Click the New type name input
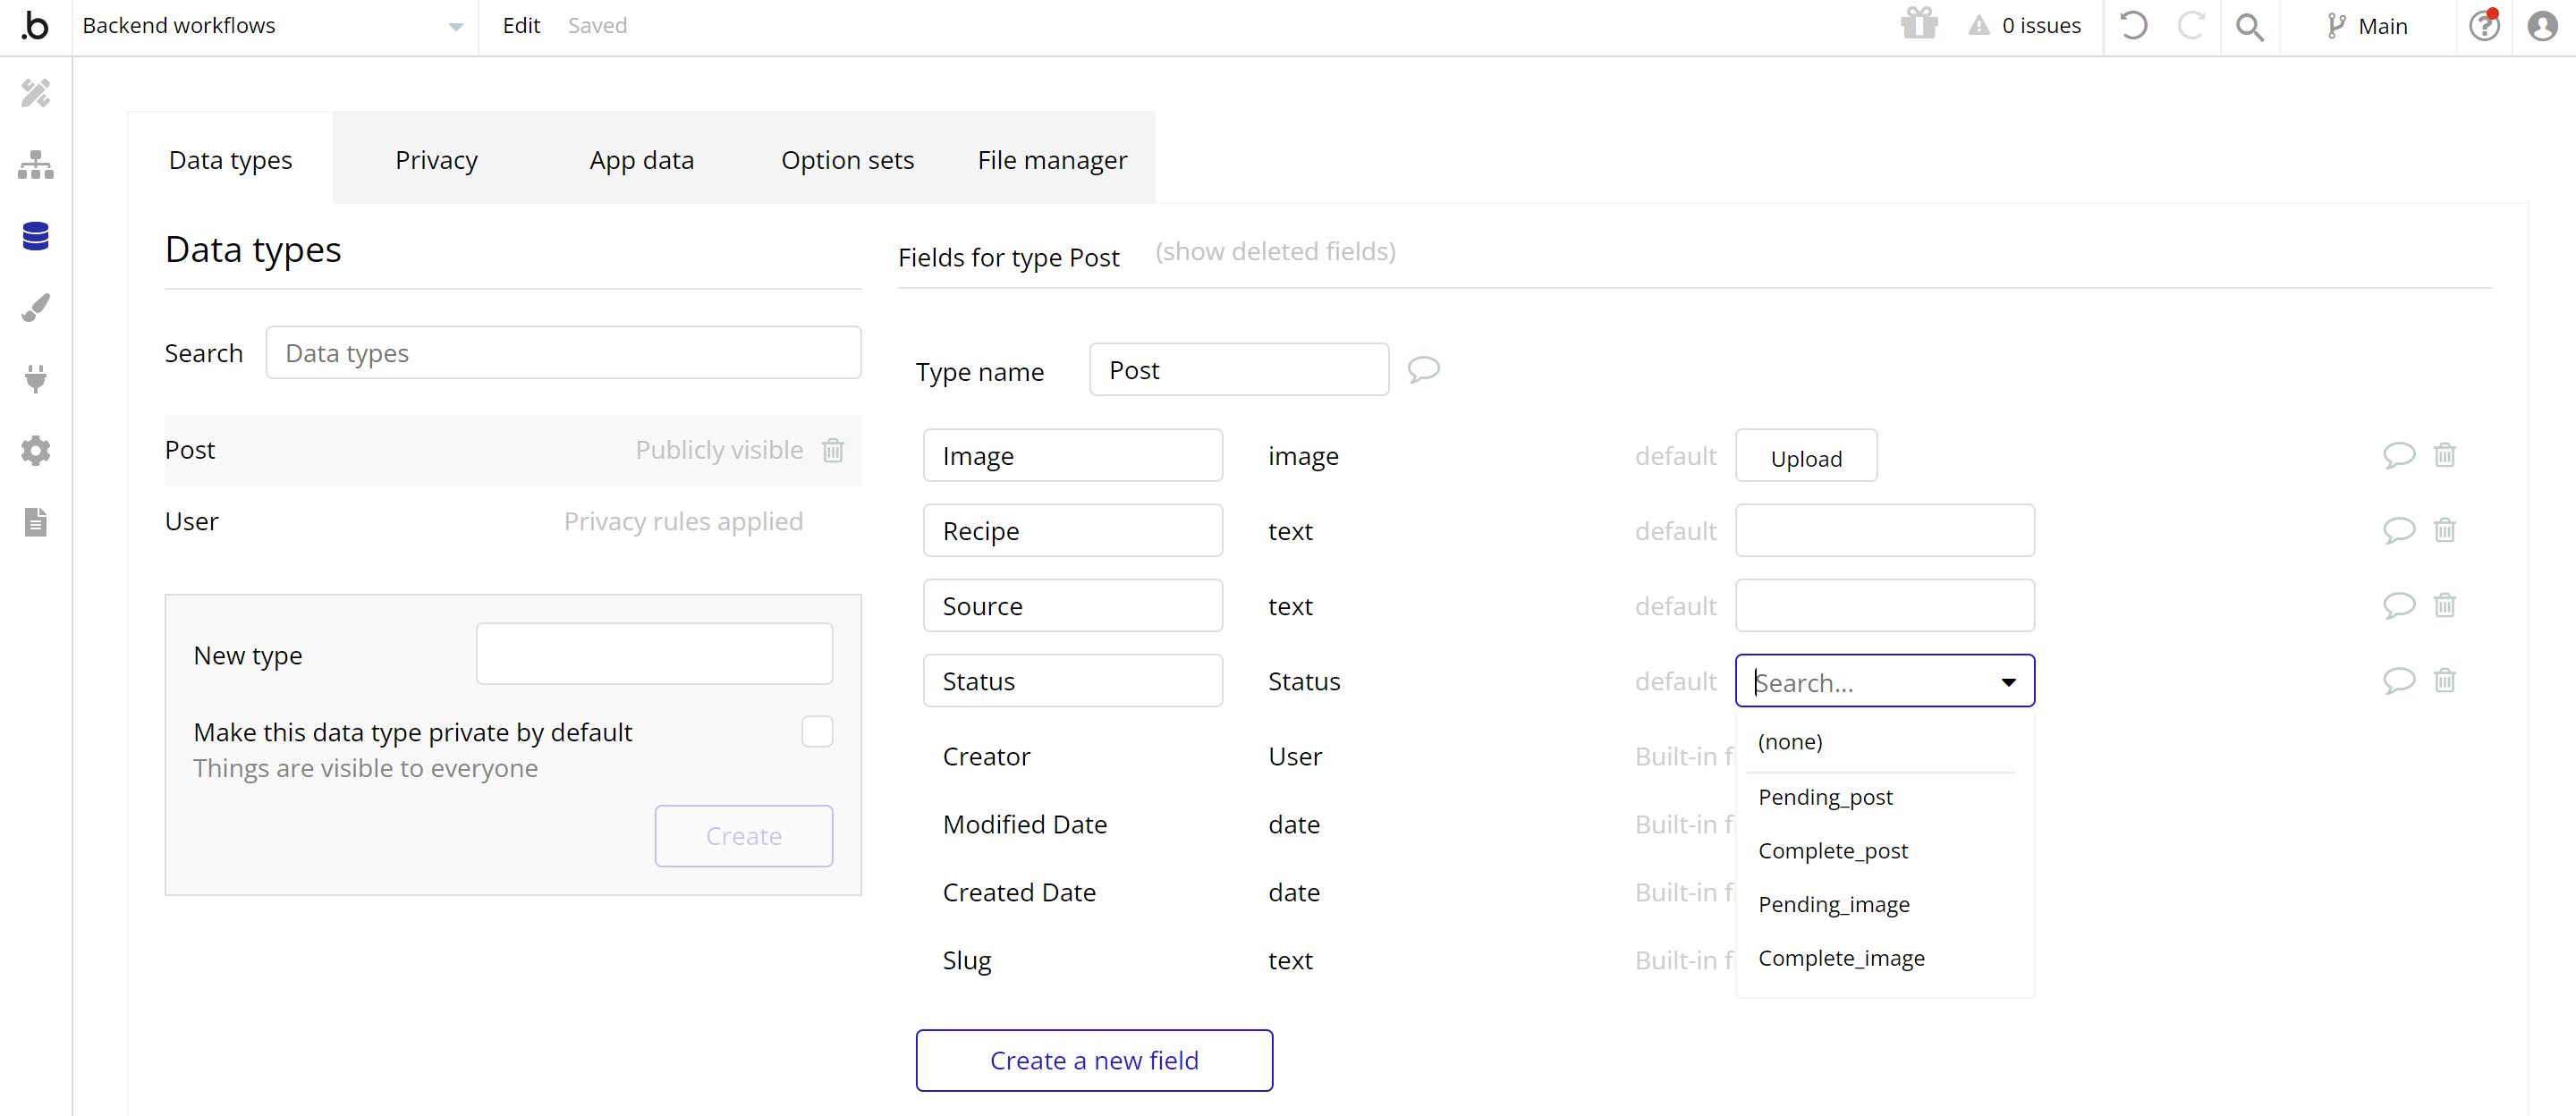 point(654,654)
